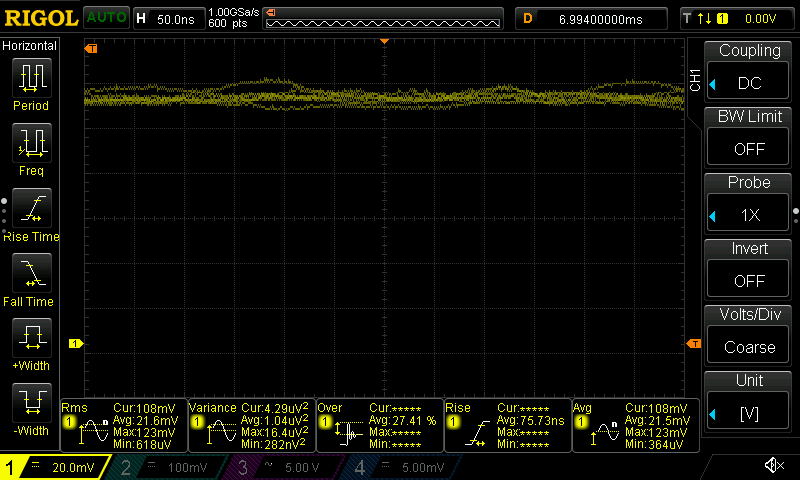Screen dimensions: 800x480
Task: Click the 0.00V trigger level value
Action: [x=760, y=19]
